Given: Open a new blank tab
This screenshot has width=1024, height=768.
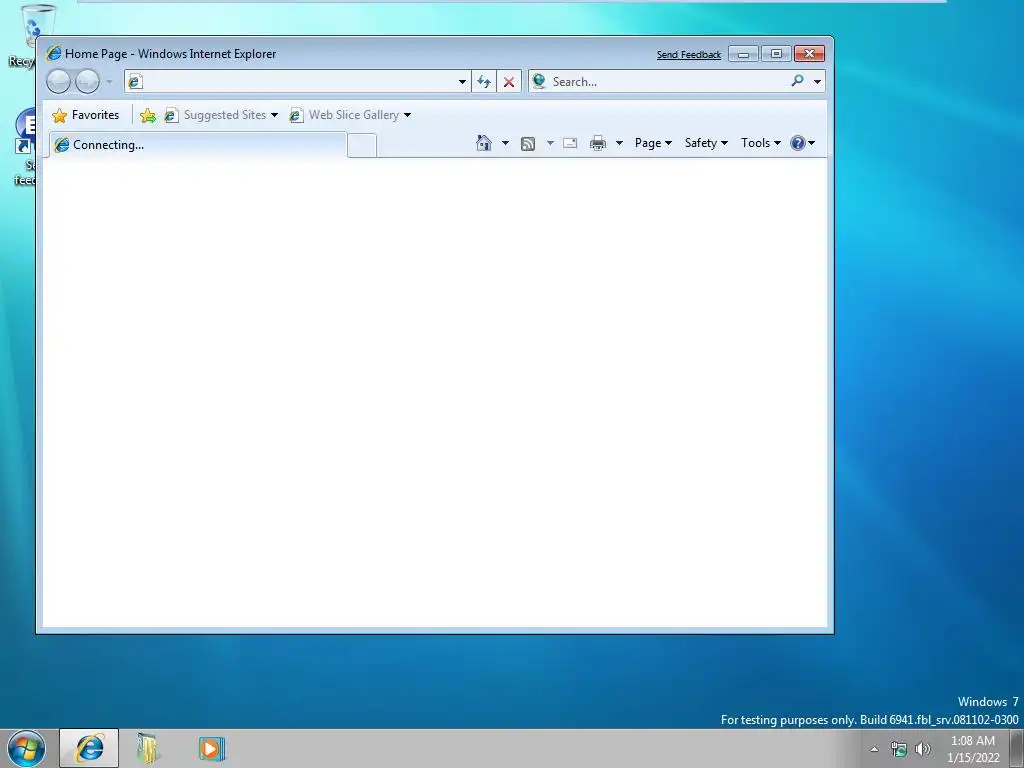Looking at the screenshot, I should (362, 145).
